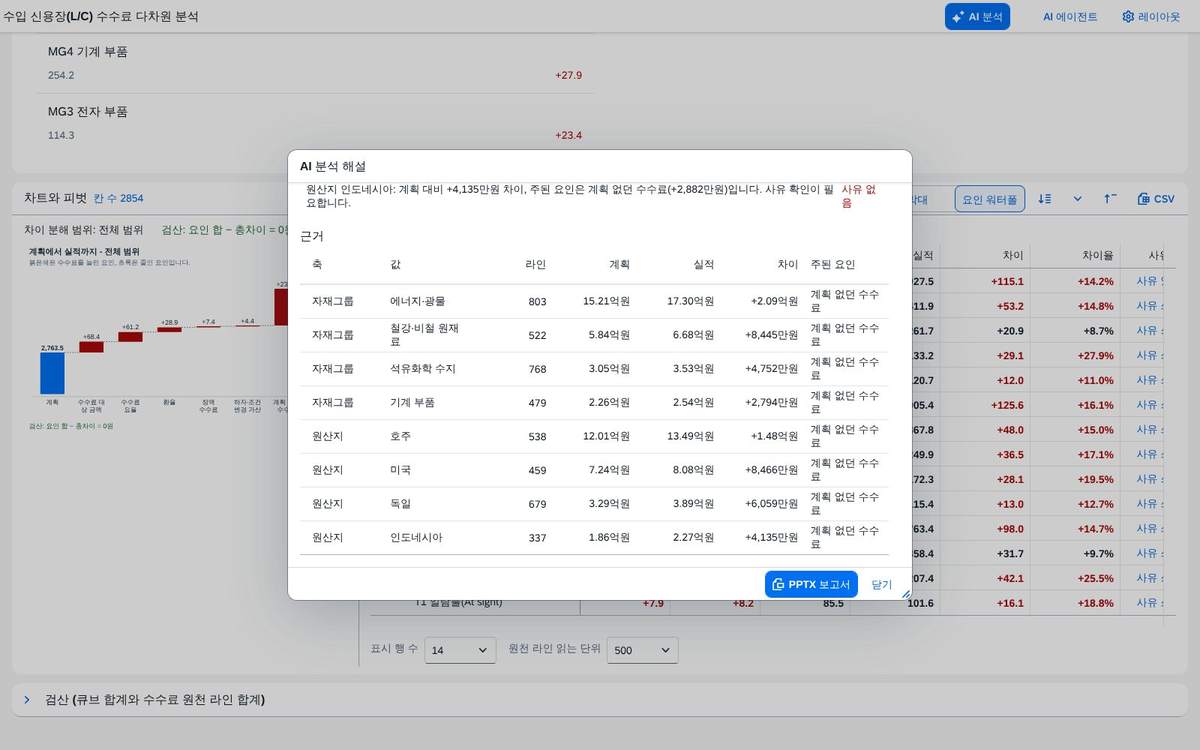
Task: Click the 12.01억원 plan value
Action: (x=606, y=437)
